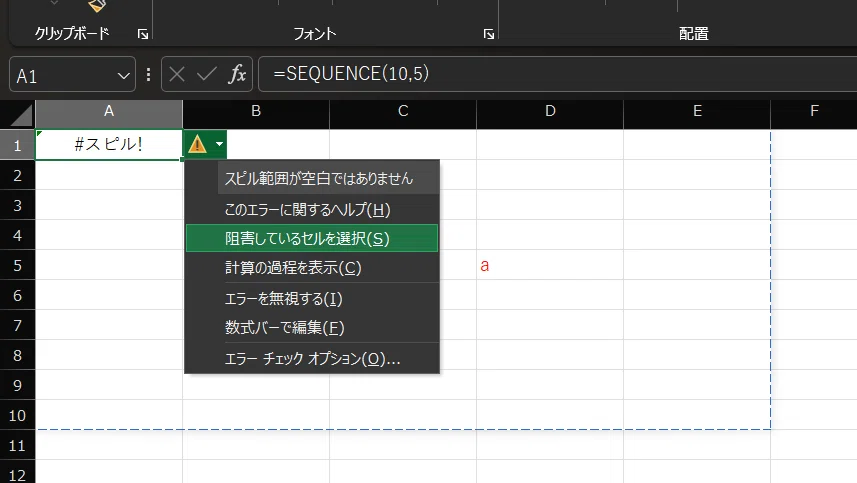
Task: Click the spill error warning icon
Action: 197,144
